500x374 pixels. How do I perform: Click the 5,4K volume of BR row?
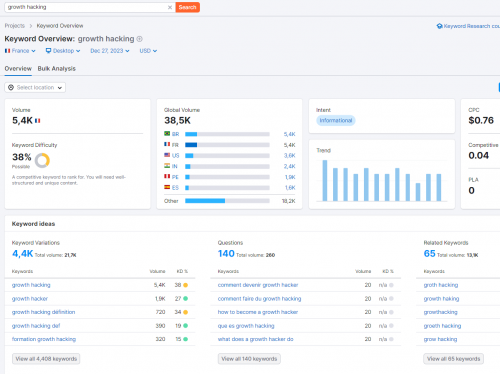pyautogui.click(x=289, y=134)
